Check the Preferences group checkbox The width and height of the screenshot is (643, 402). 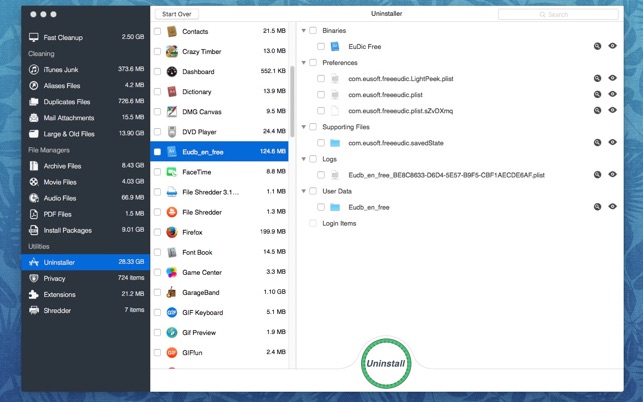point(313,62)
